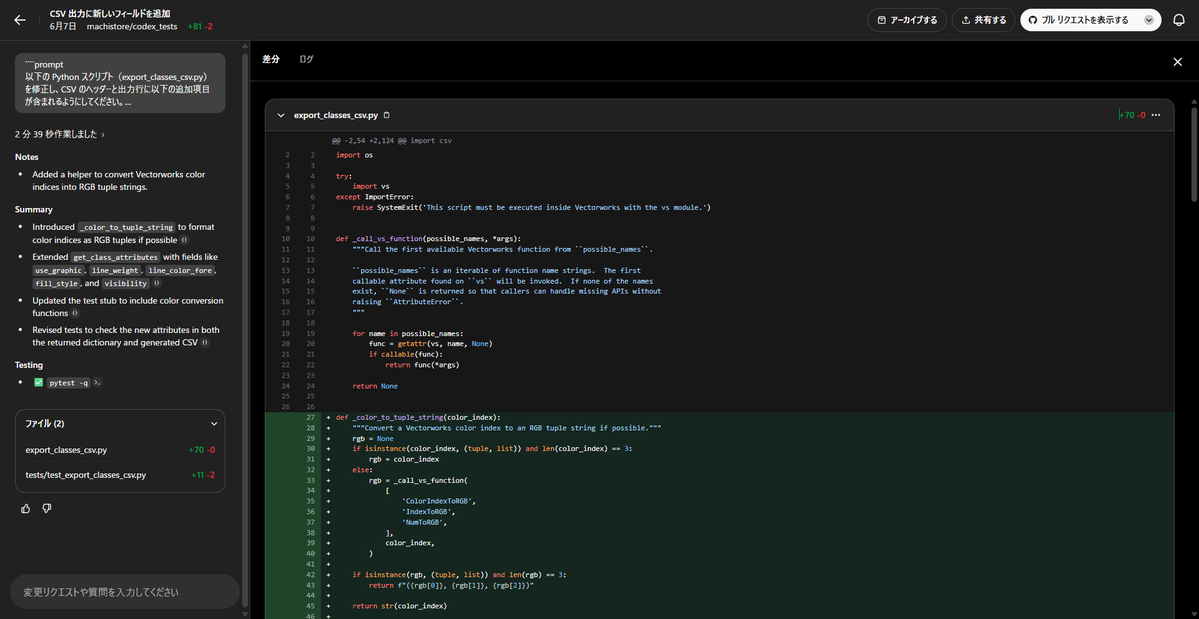Image resolution: width=1199 pixels, height=619 pixels.
Task: Open tests/test_export_classes_csv.py in the files list
Action: pos(120,475)
